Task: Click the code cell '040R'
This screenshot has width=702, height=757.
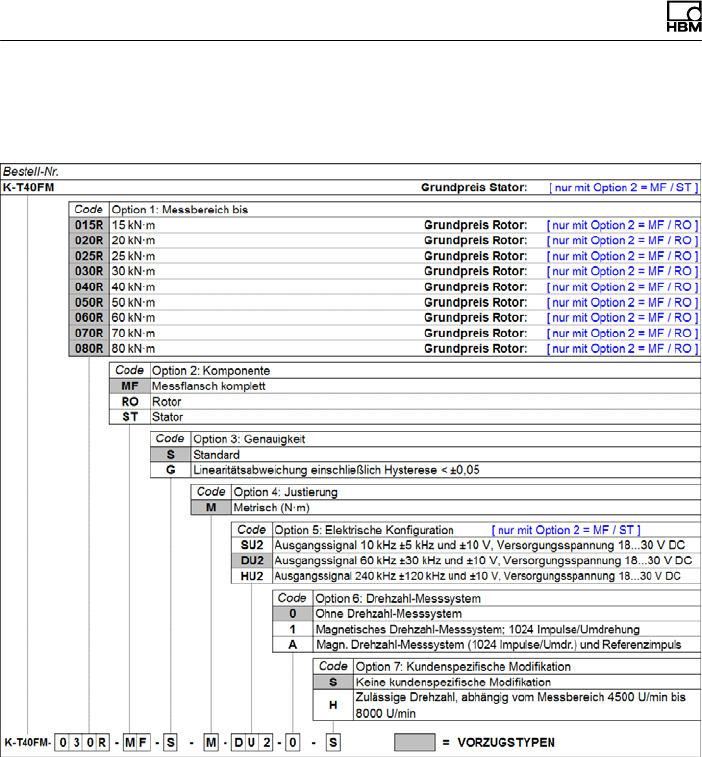Action: click(x=89, y=287)
